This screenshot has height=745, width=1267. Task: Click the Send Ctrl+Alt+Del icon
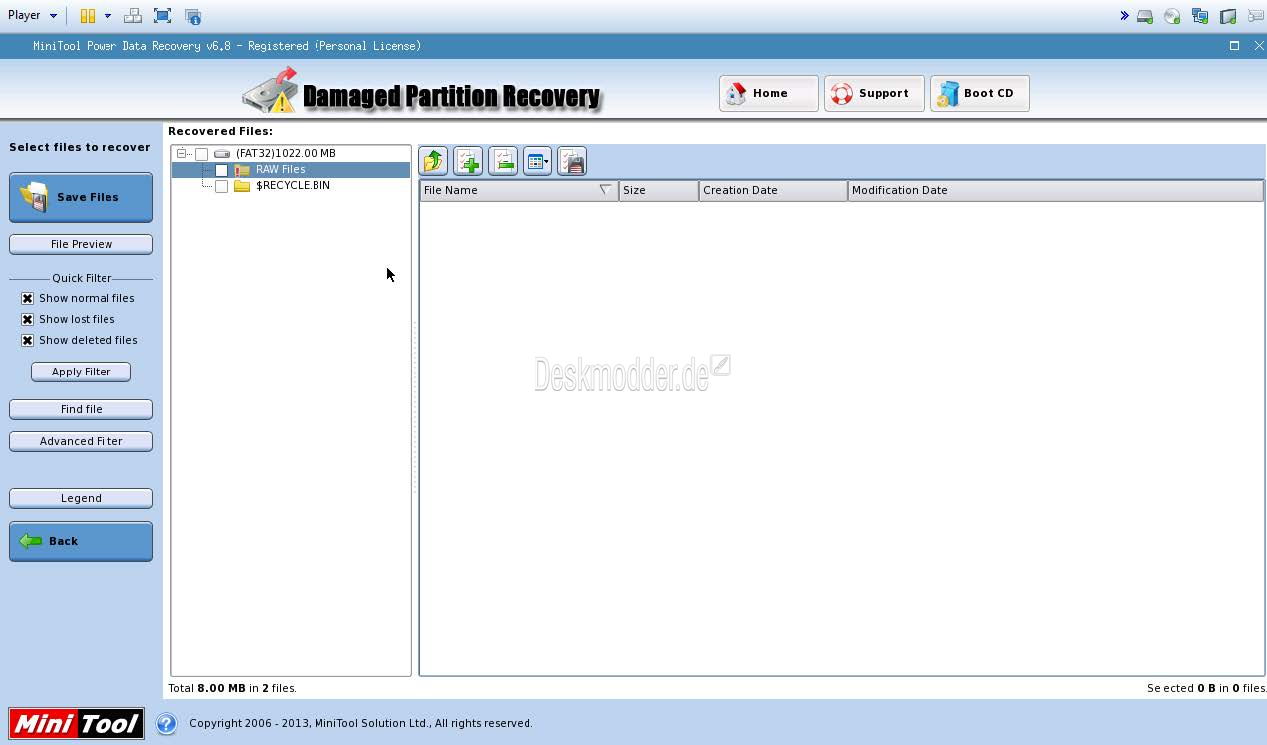pyautogui.click(x=132, y=16)
